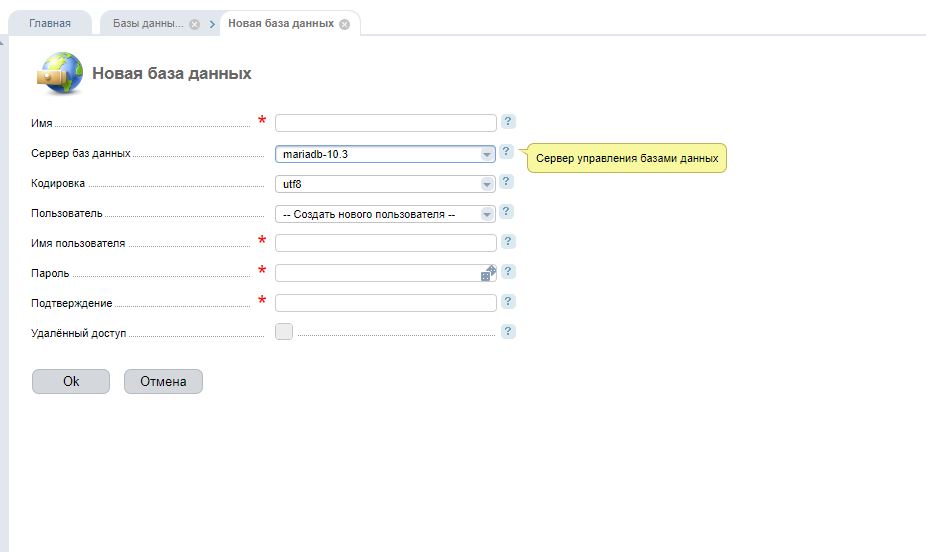Close the Новая база данных tab
The height and width of the screenshot is (552, 926).
click(345, 24)
